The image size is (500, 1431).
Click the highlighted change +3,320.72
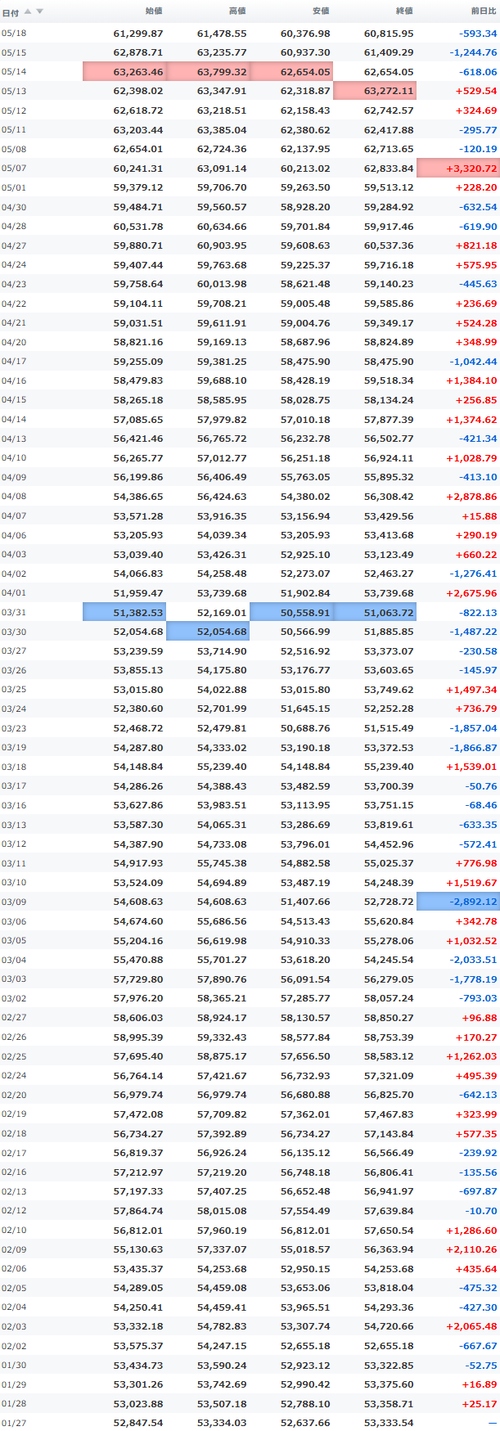point(458,167)
